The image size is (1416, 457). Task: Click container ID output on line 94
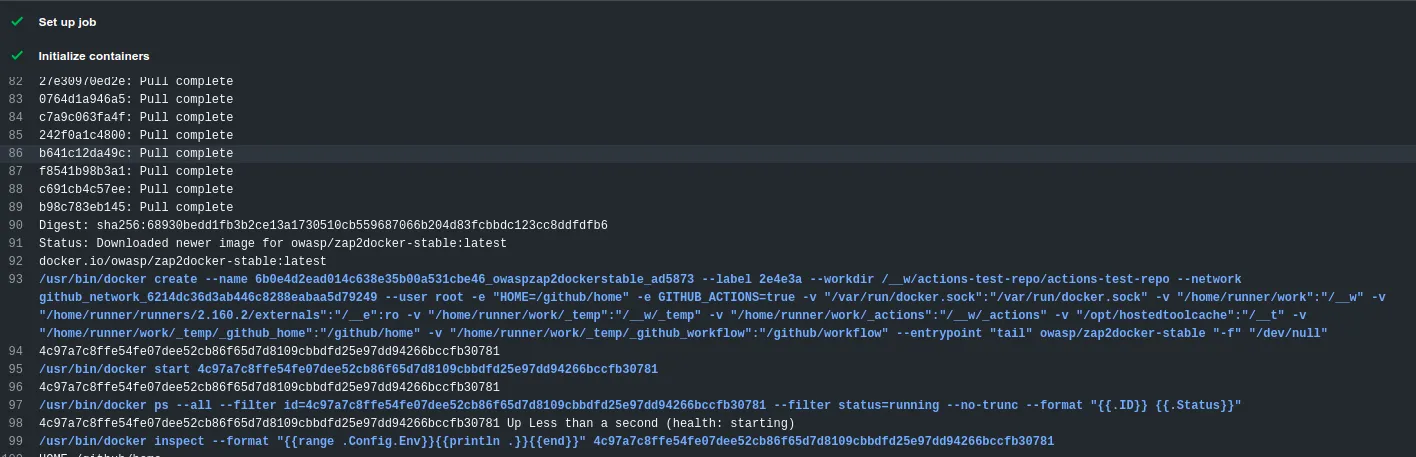(269, 351)
